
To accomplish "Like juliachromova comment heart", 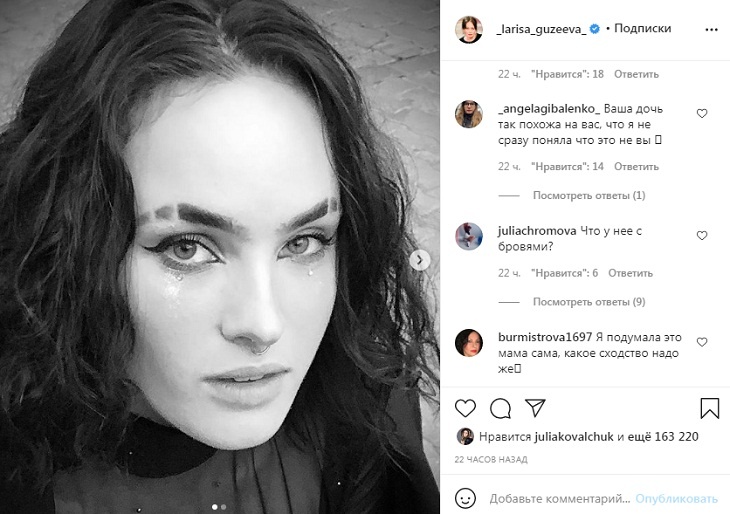I will point(702,236).
